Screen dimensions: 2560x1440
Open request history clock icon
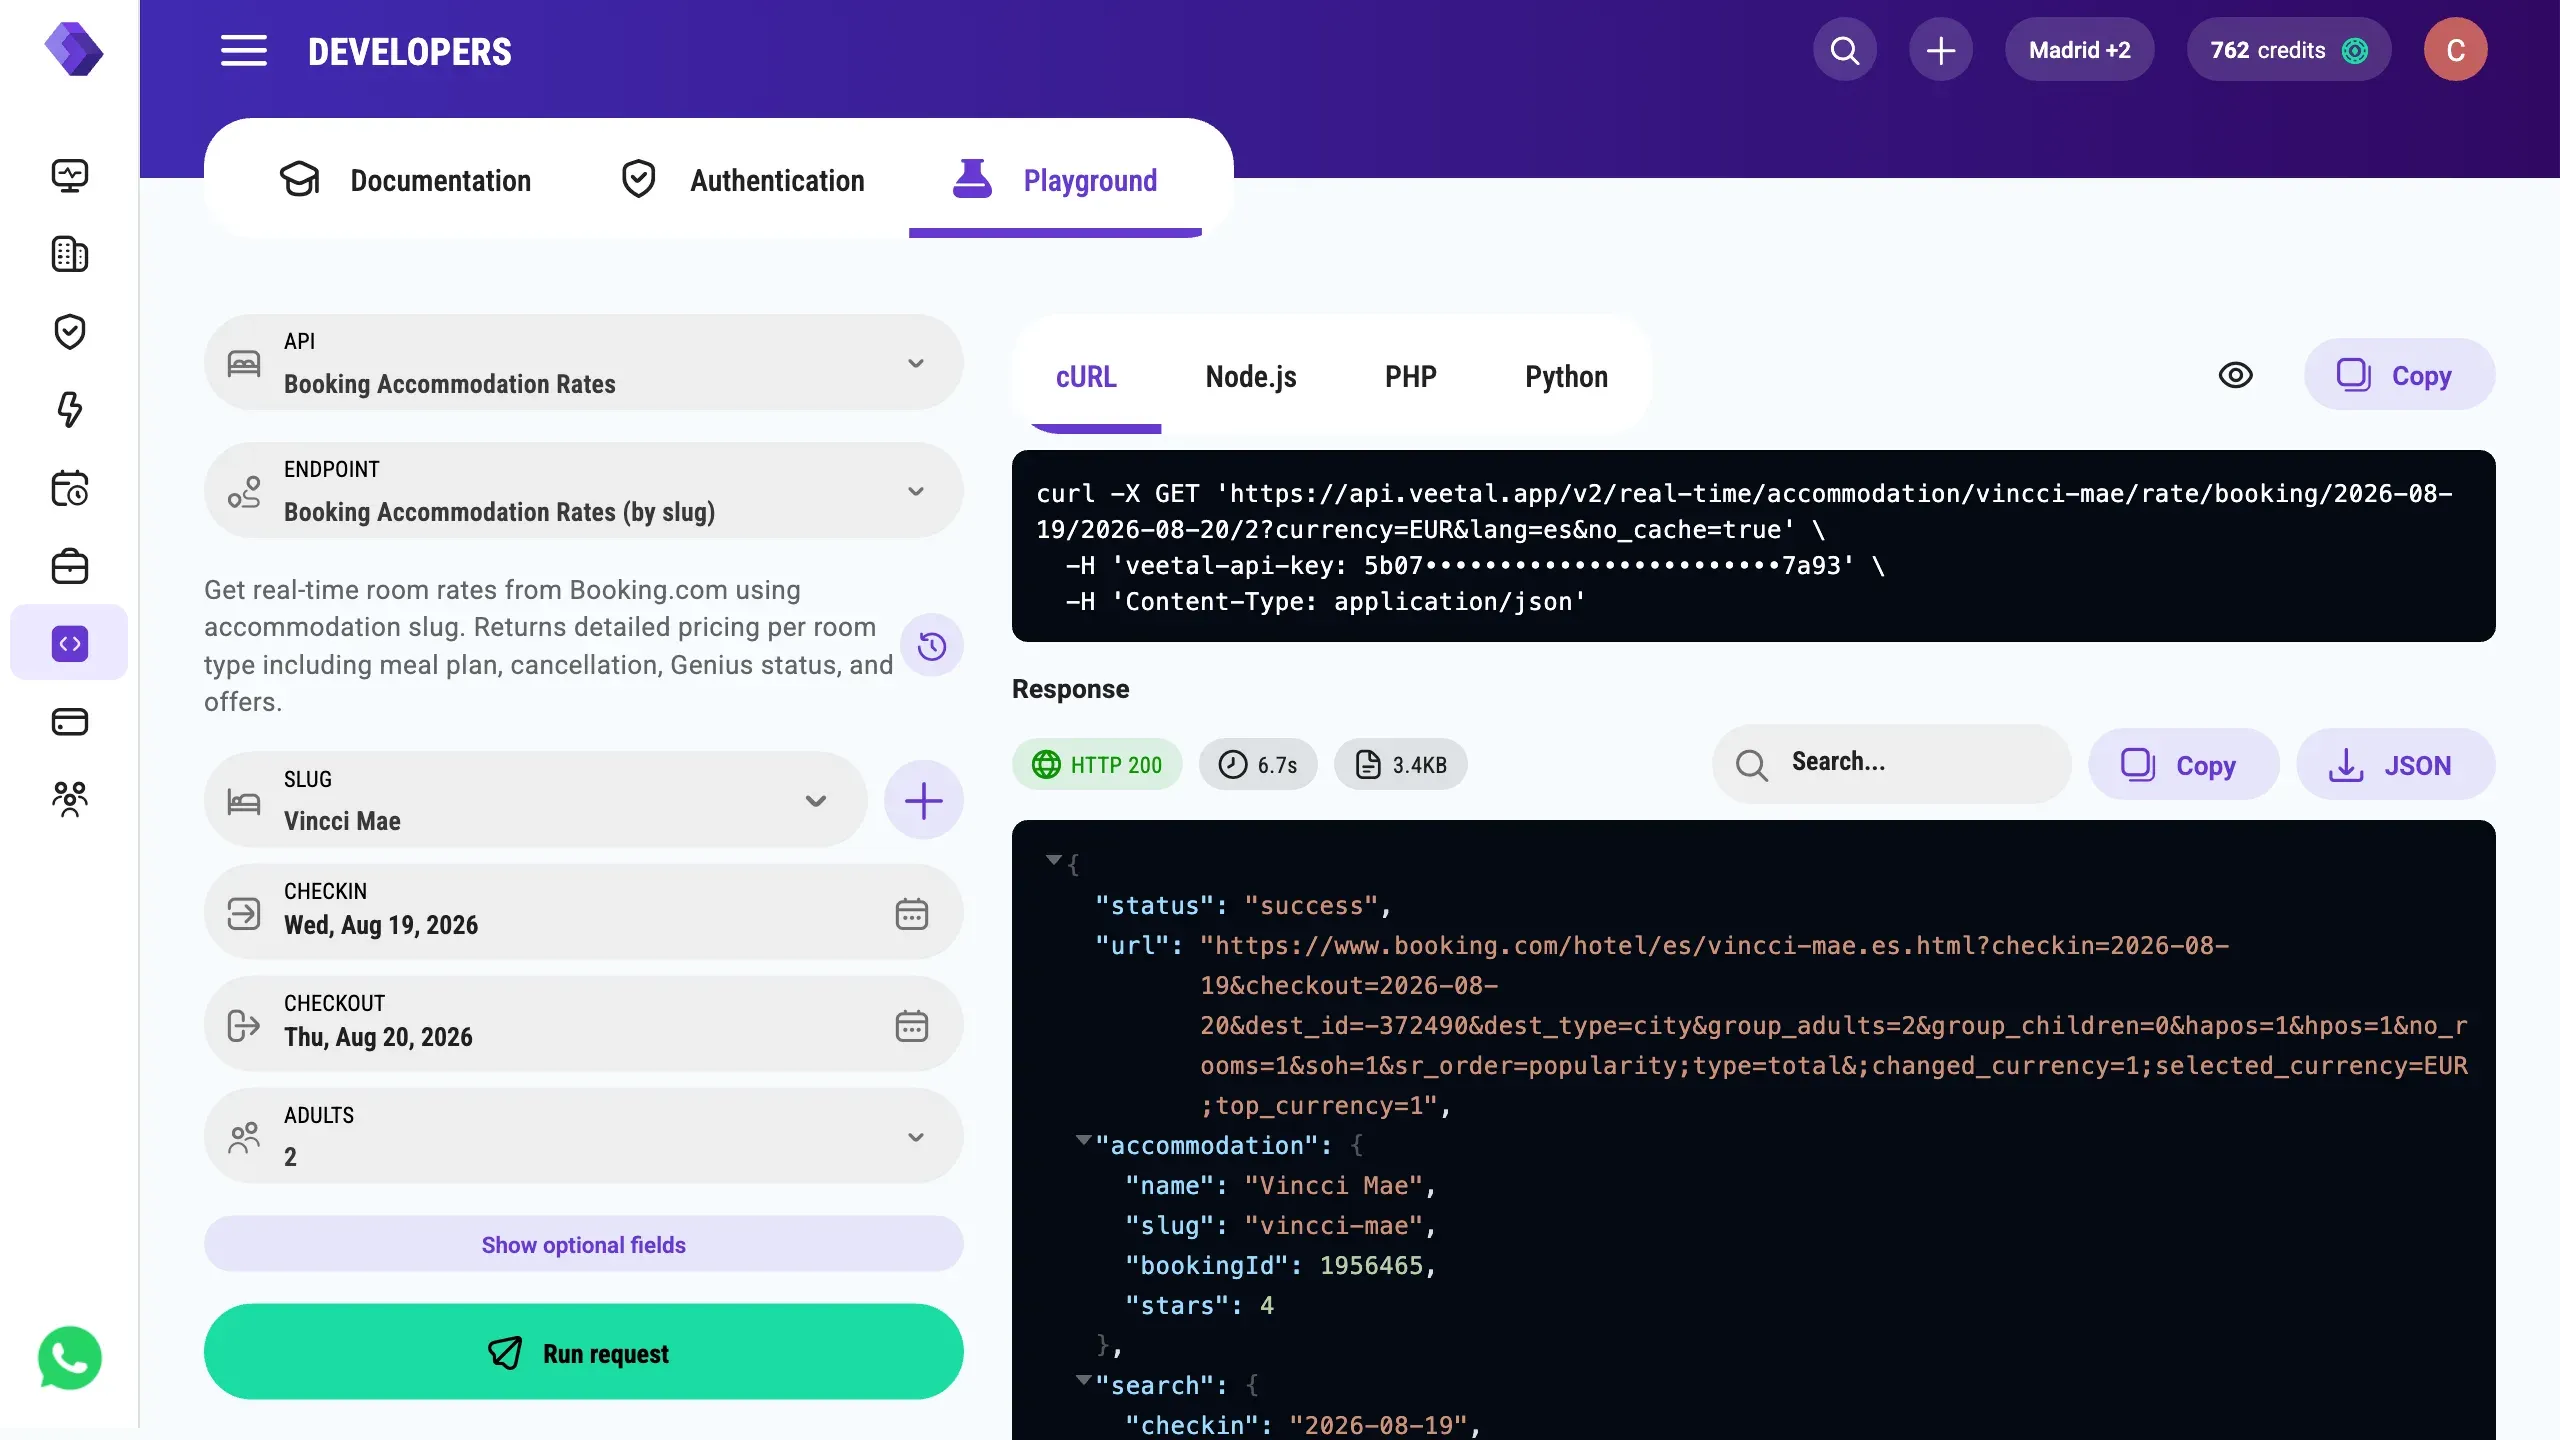tap(931, 646)
